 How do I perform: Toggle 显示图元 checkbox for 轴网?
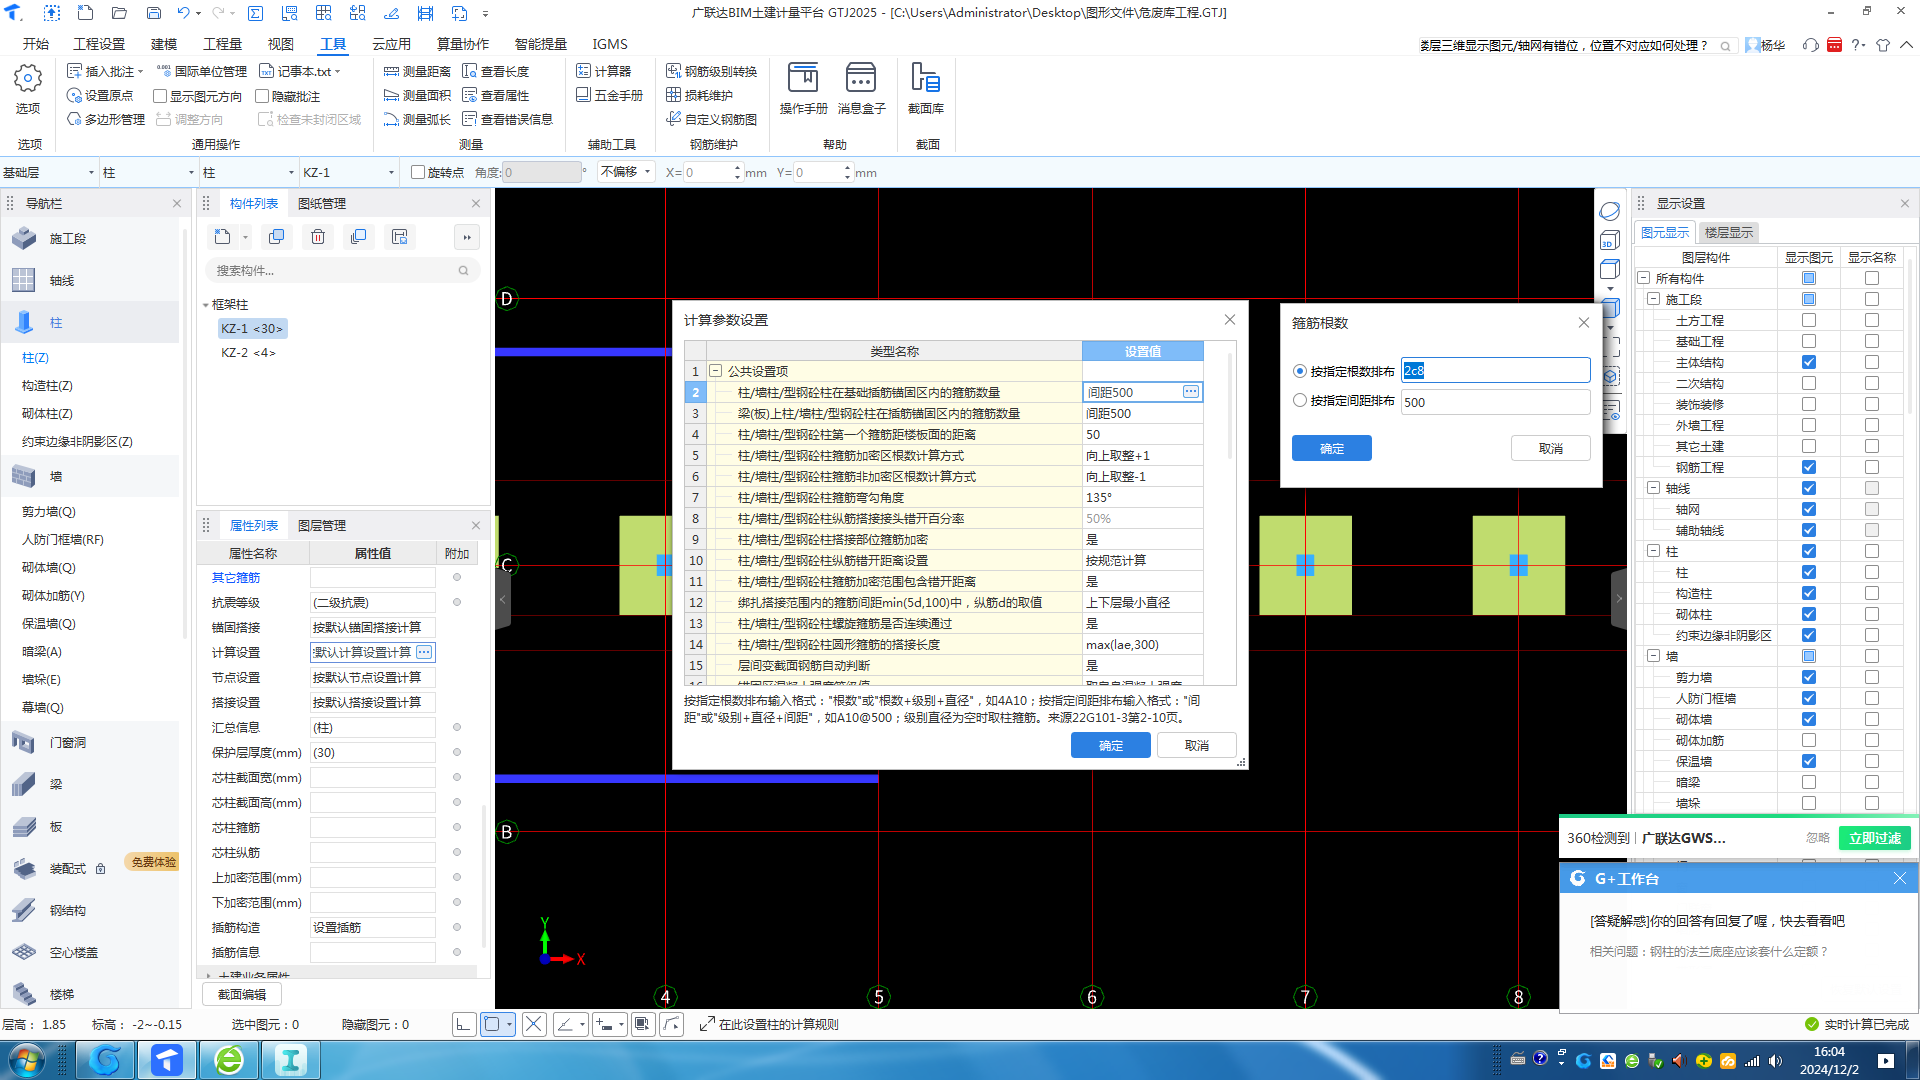(1808, 509)
